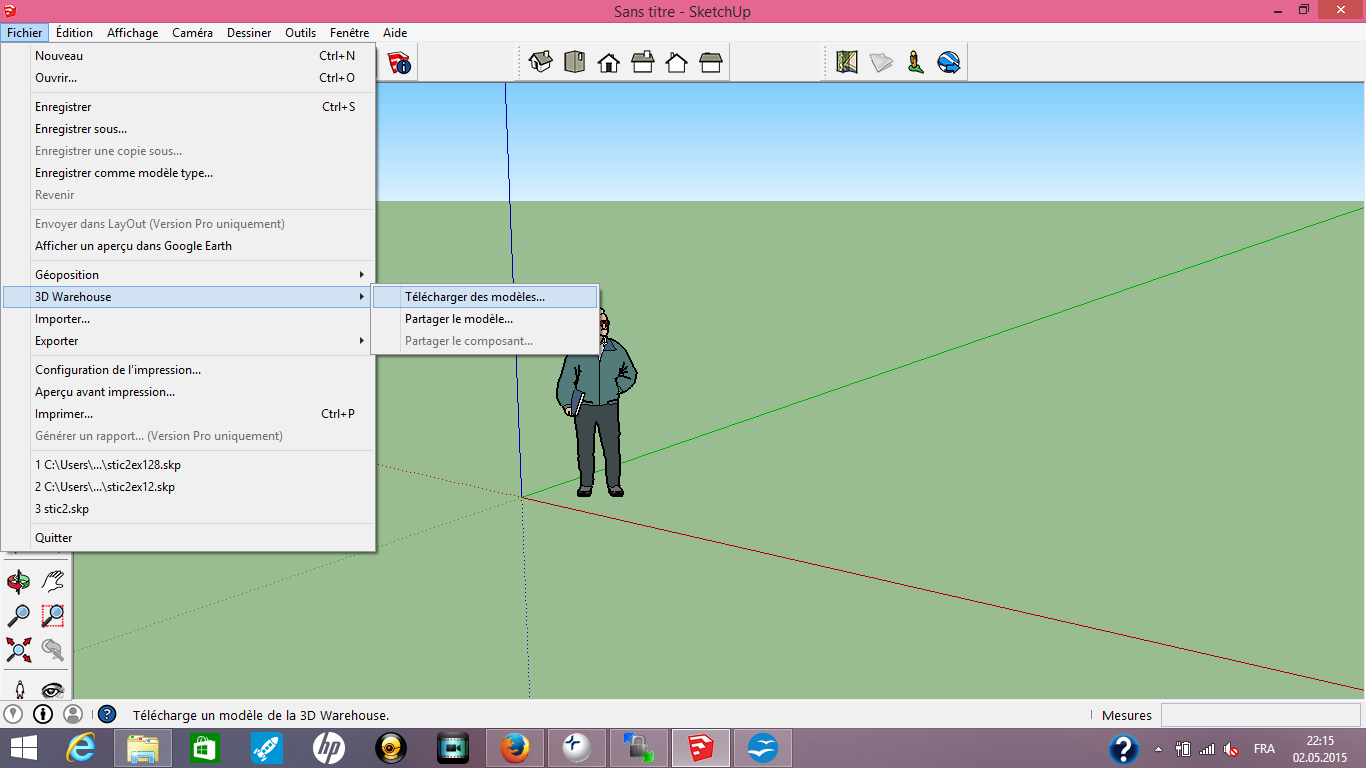Choose Enregistrer from the menu

tap(189, 107)
